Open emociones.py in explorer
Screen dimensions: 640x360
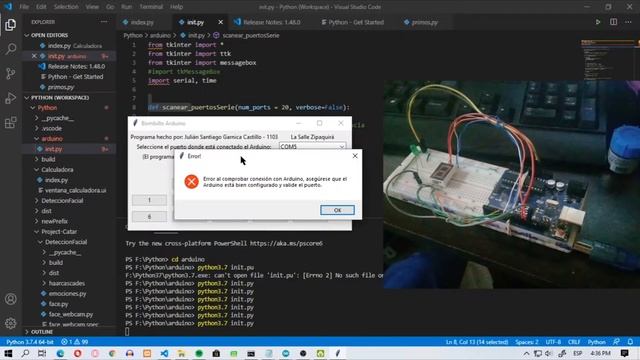pos(67,293)
